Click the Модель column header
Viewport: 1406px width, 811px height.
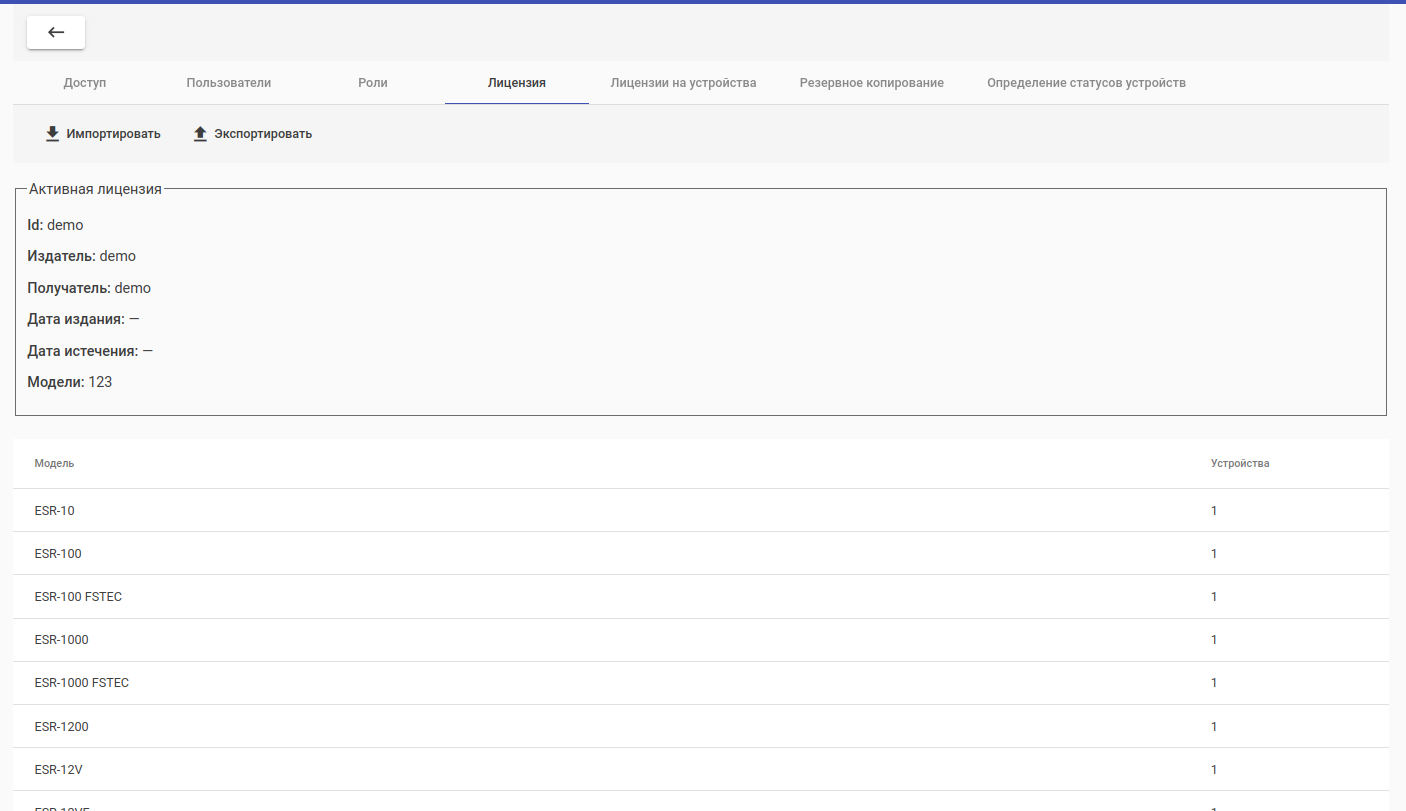coord(54,464)
